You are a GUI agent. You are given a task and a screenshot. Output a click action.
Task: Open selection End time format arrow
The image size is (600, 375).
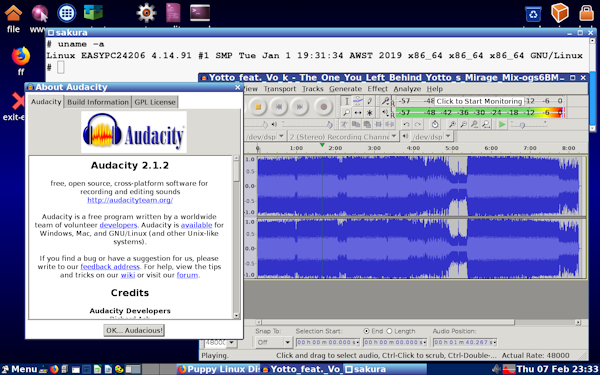click(425, 342)
